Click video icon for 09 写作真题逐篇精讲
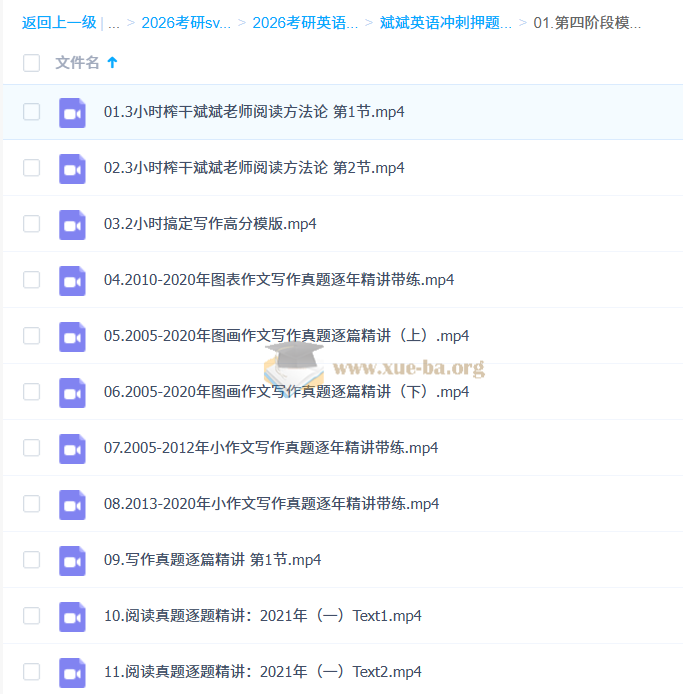The height and width of the screenshot is (694, 683). click(x=72, y=560)
